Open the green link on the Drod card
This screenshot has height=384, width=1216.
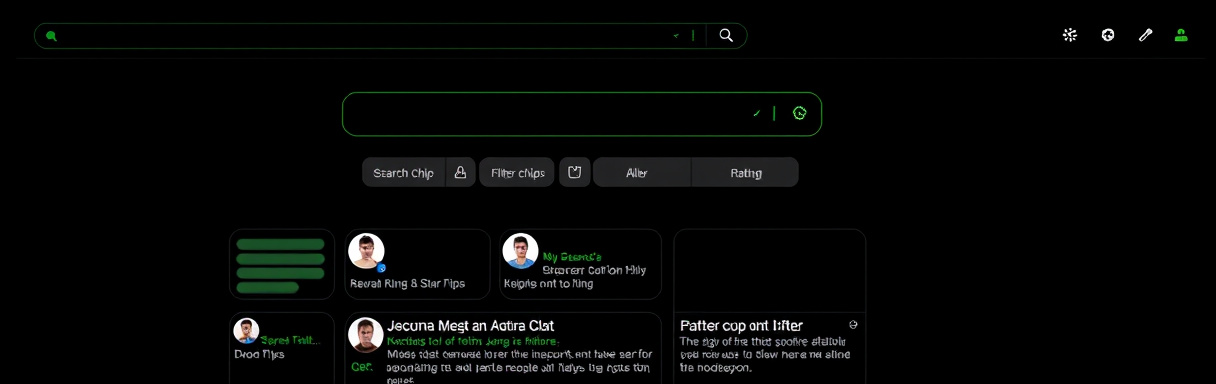(x=290, y=340)
